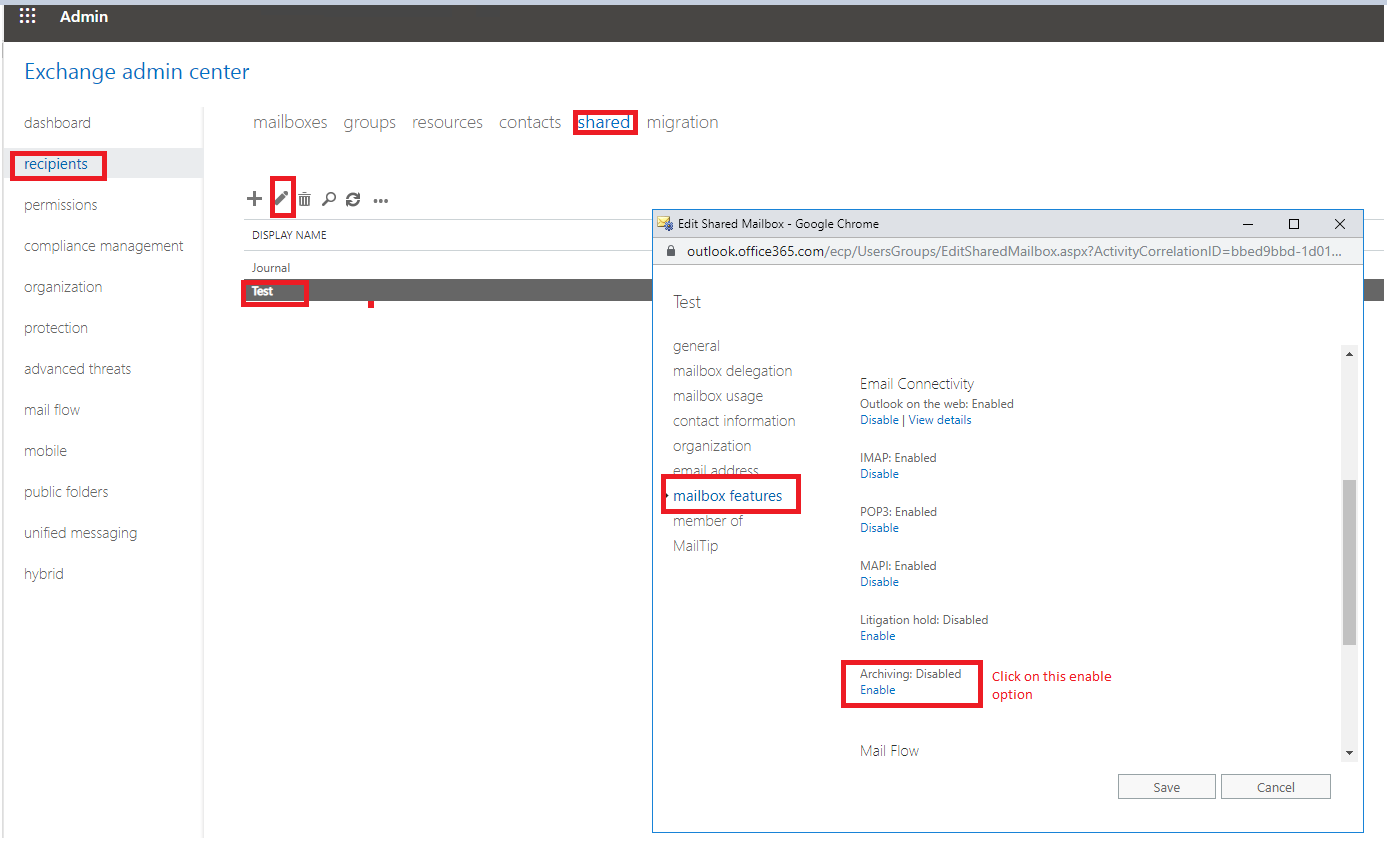Open unified messaging section
The width and height of the screenshot is (1387, 845).
pos(81,533)
